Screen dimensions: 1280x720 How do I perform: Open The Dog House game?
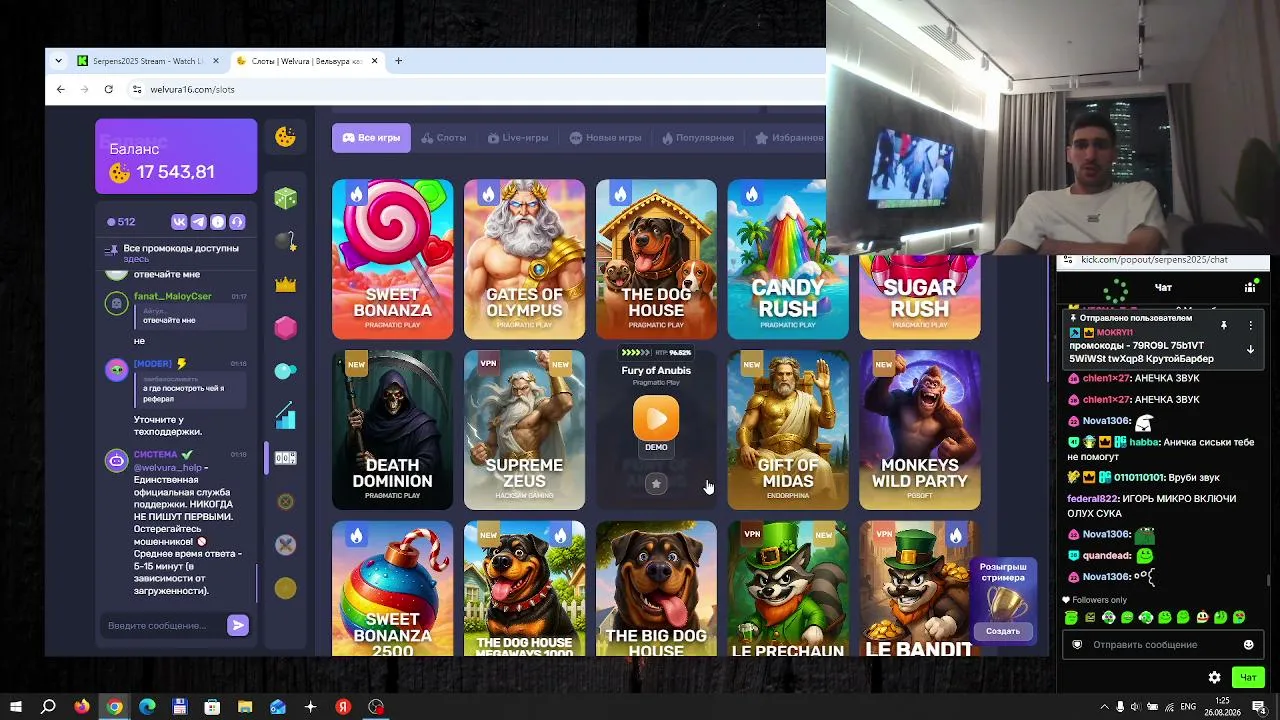[x=656, y=259]
